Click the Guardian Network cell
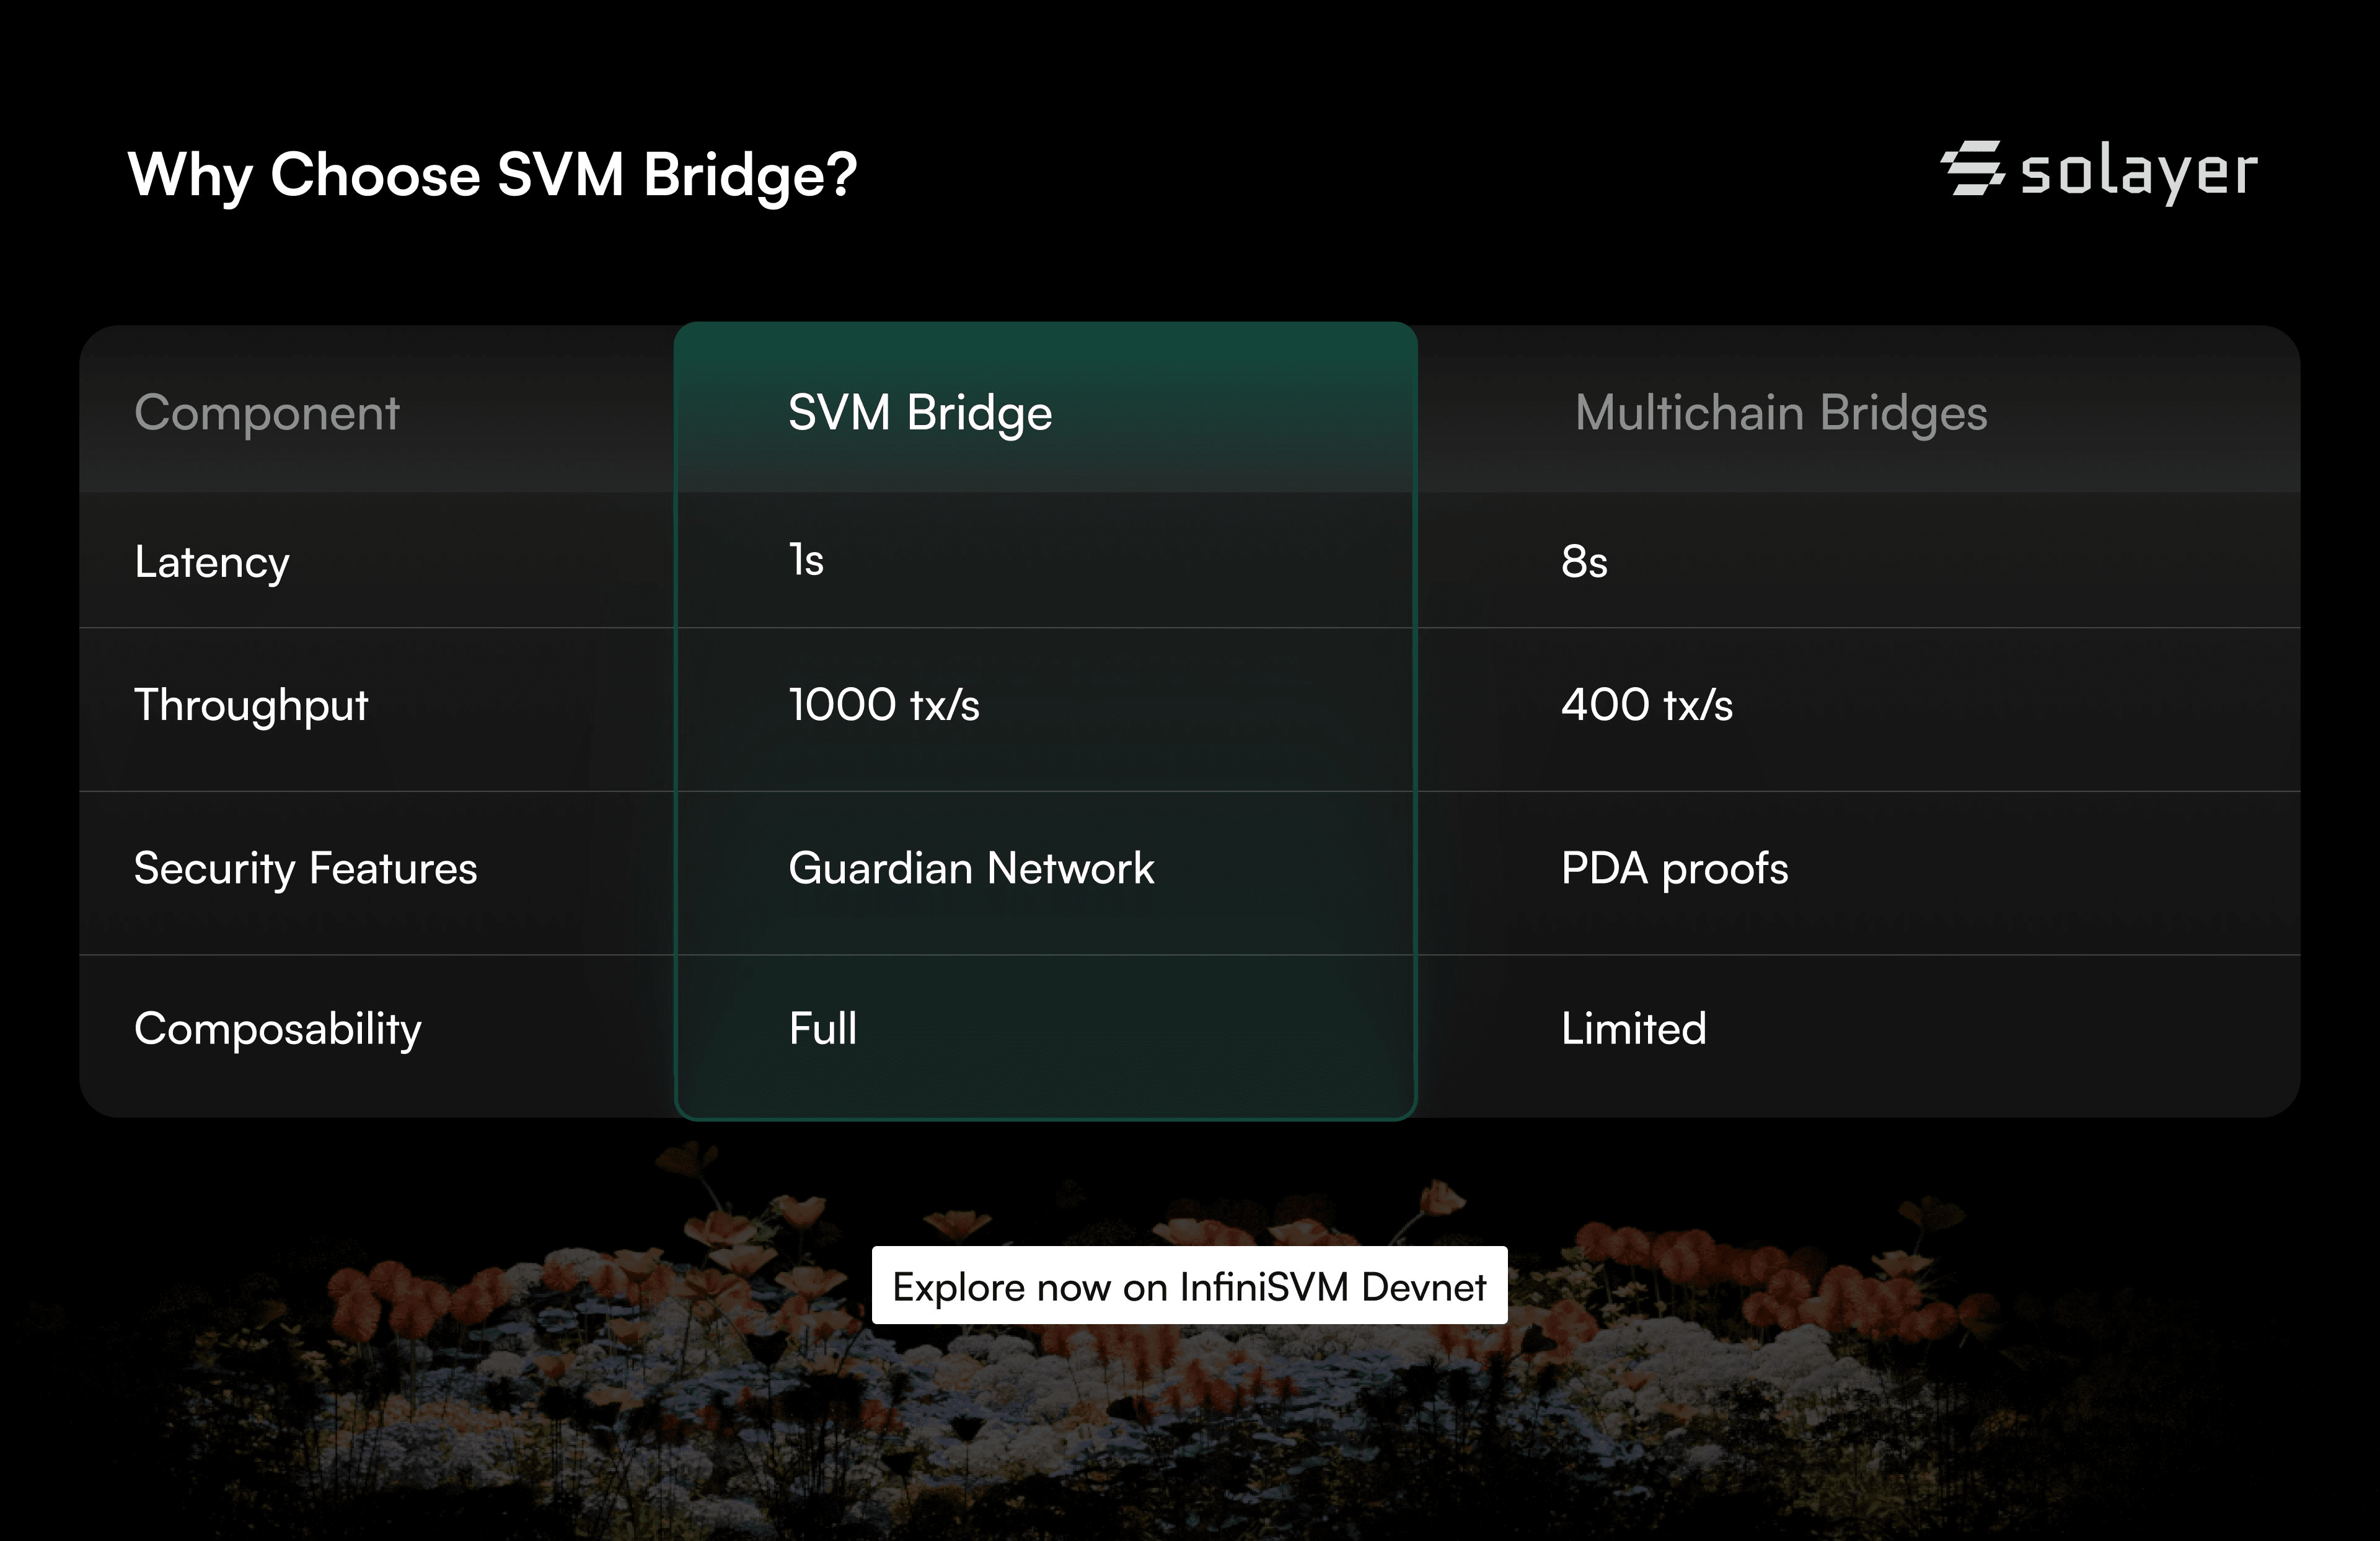Screen dimensions: 2380x1541 point(971,868)
